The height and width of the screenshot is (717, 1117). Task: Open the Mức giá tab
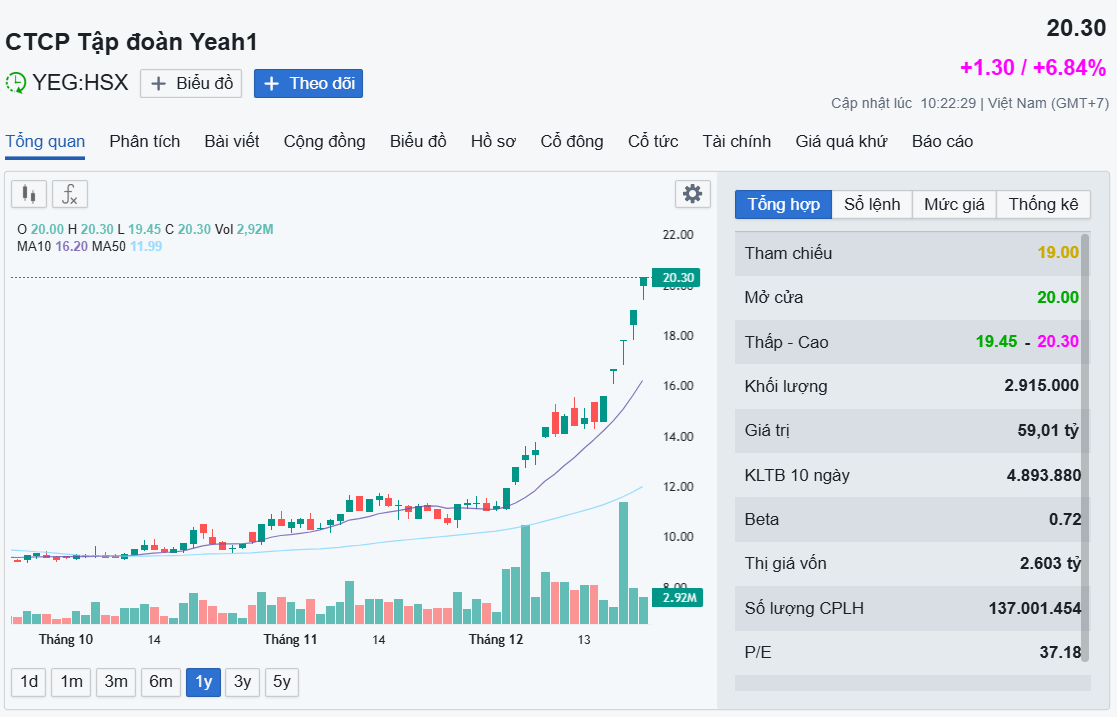pos(953,205)
